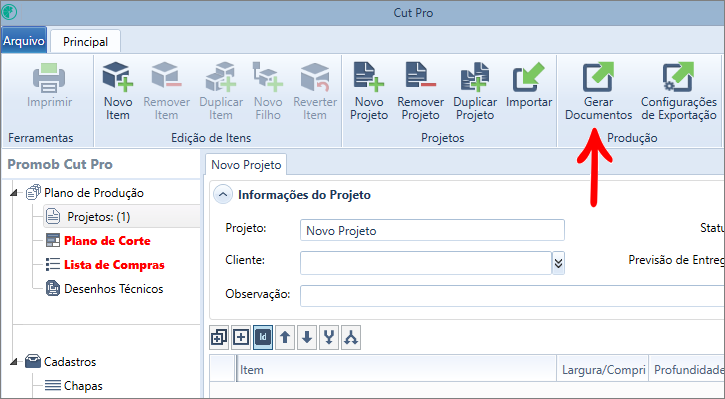Select Remover Projeto in ribbon
The height and width of the screenshot is (399, 725).
point(420,91)
